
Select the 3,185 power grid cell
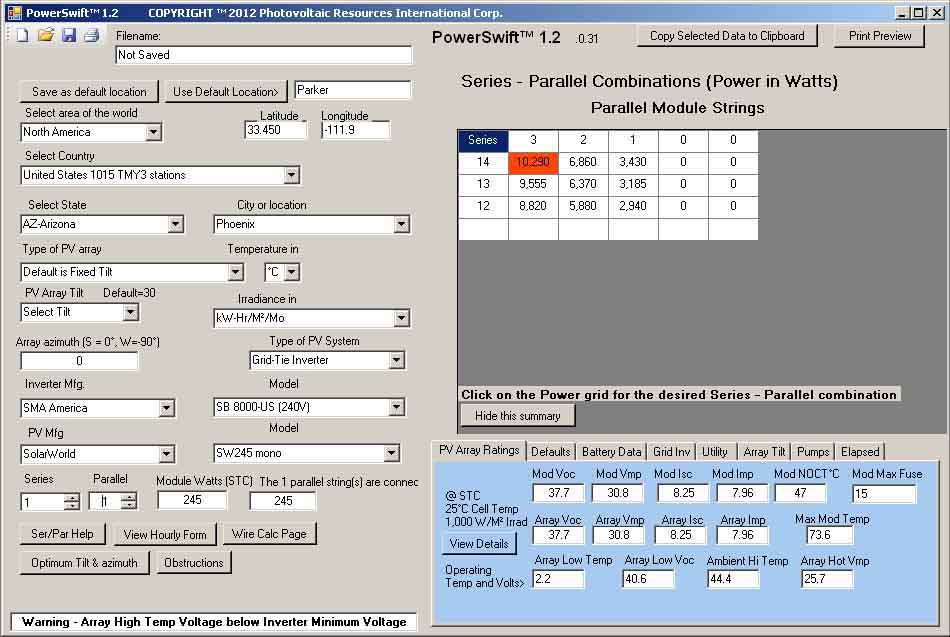(633, 184)
